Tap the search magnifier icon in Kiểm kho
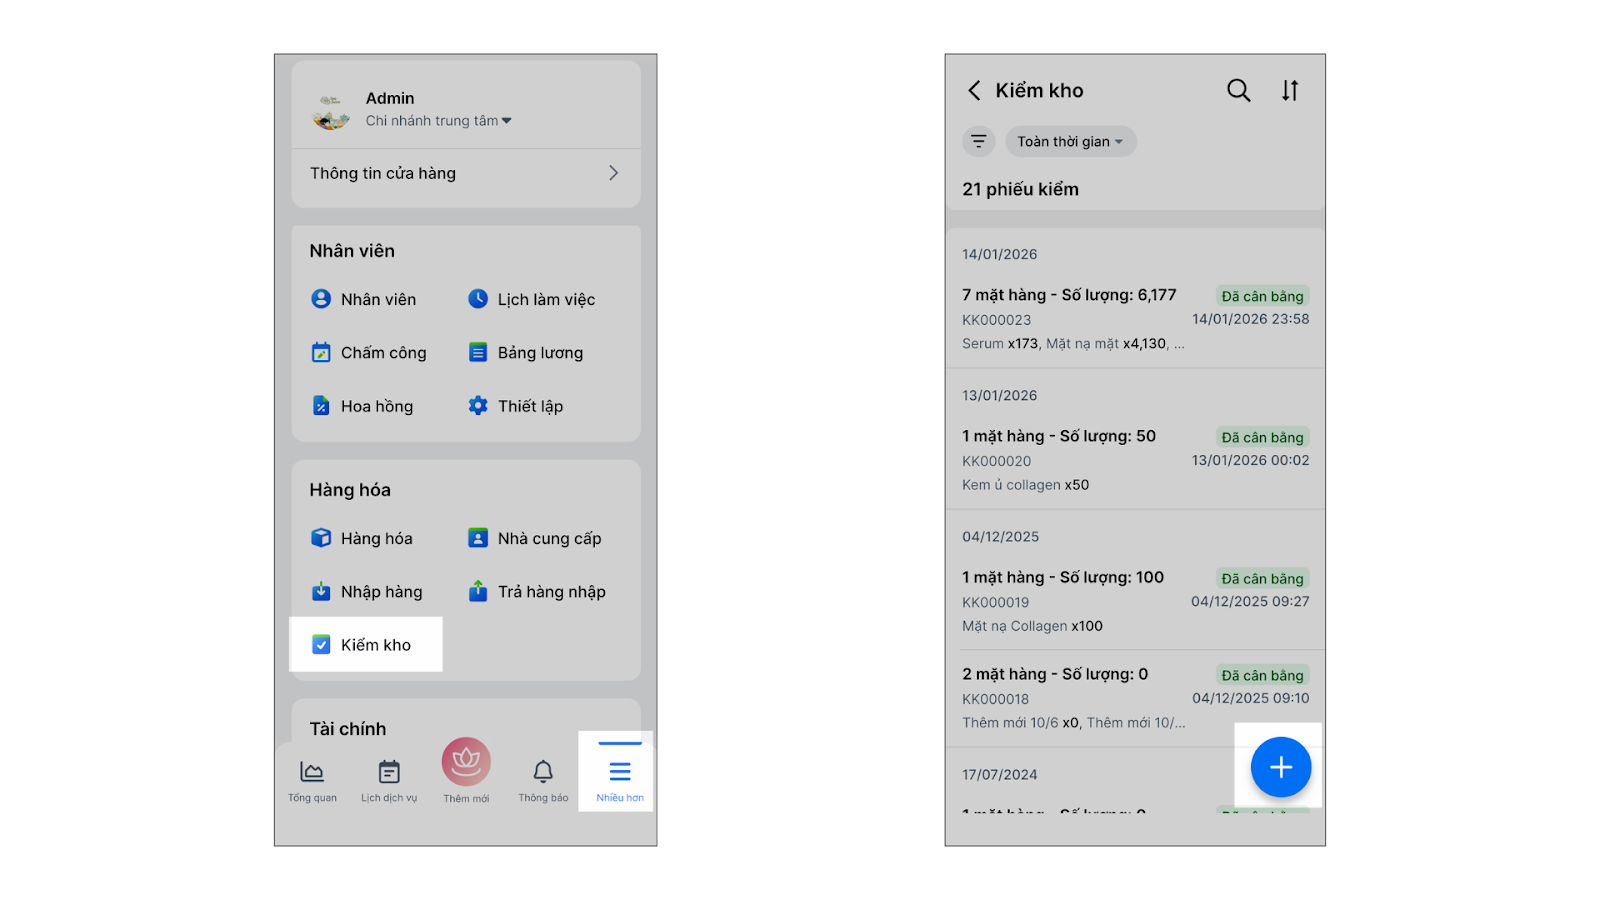The image size is (1600, 900). (x=1238, y=91)
